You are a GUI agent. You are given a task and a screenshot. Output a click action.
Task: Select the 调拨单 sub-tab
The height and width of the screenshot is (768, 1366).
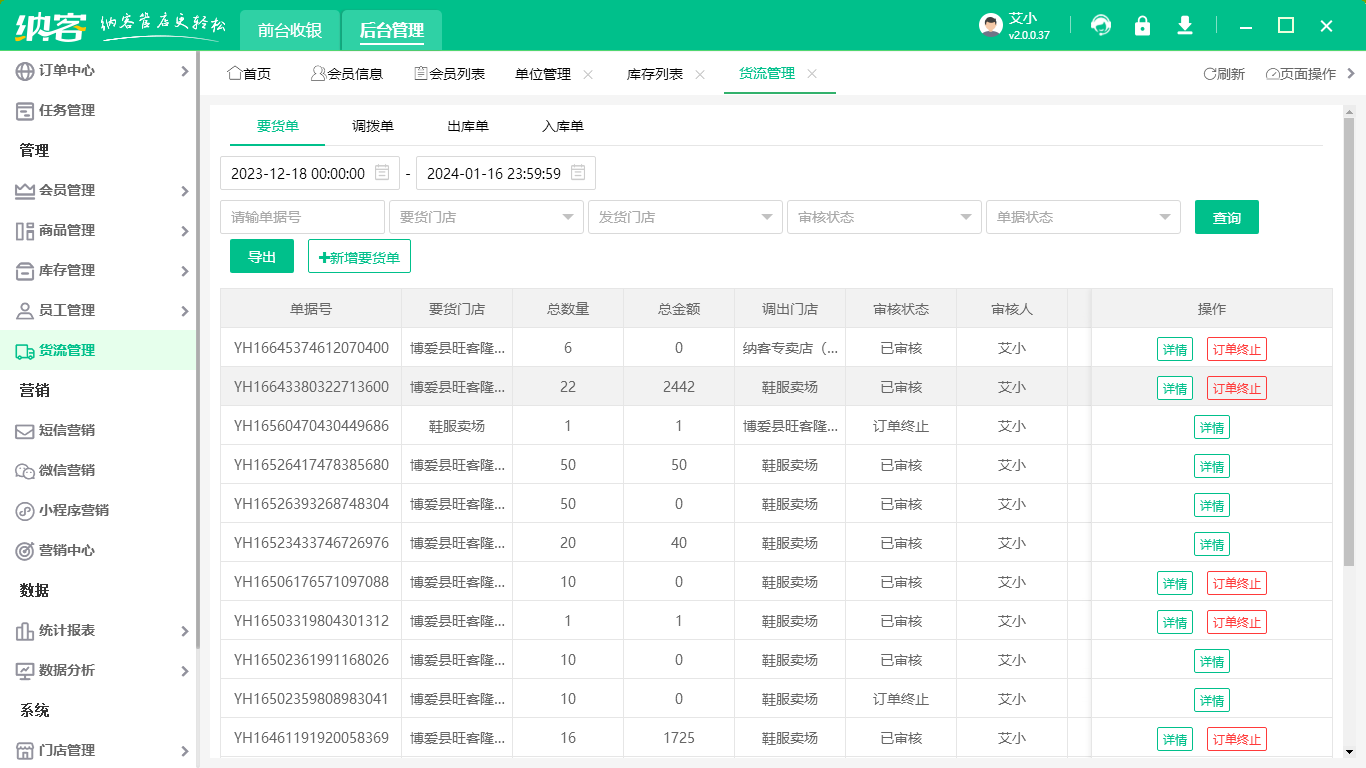click(x=373, y=126)
